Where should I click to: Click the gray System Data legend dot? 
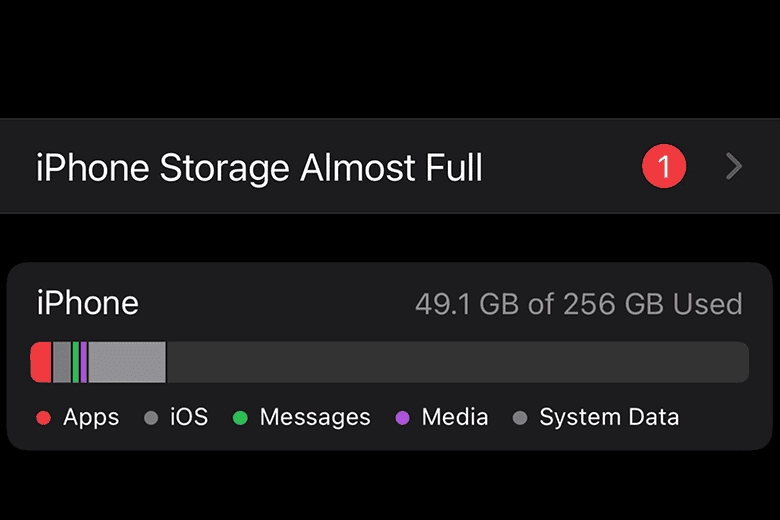coord(520,418)
